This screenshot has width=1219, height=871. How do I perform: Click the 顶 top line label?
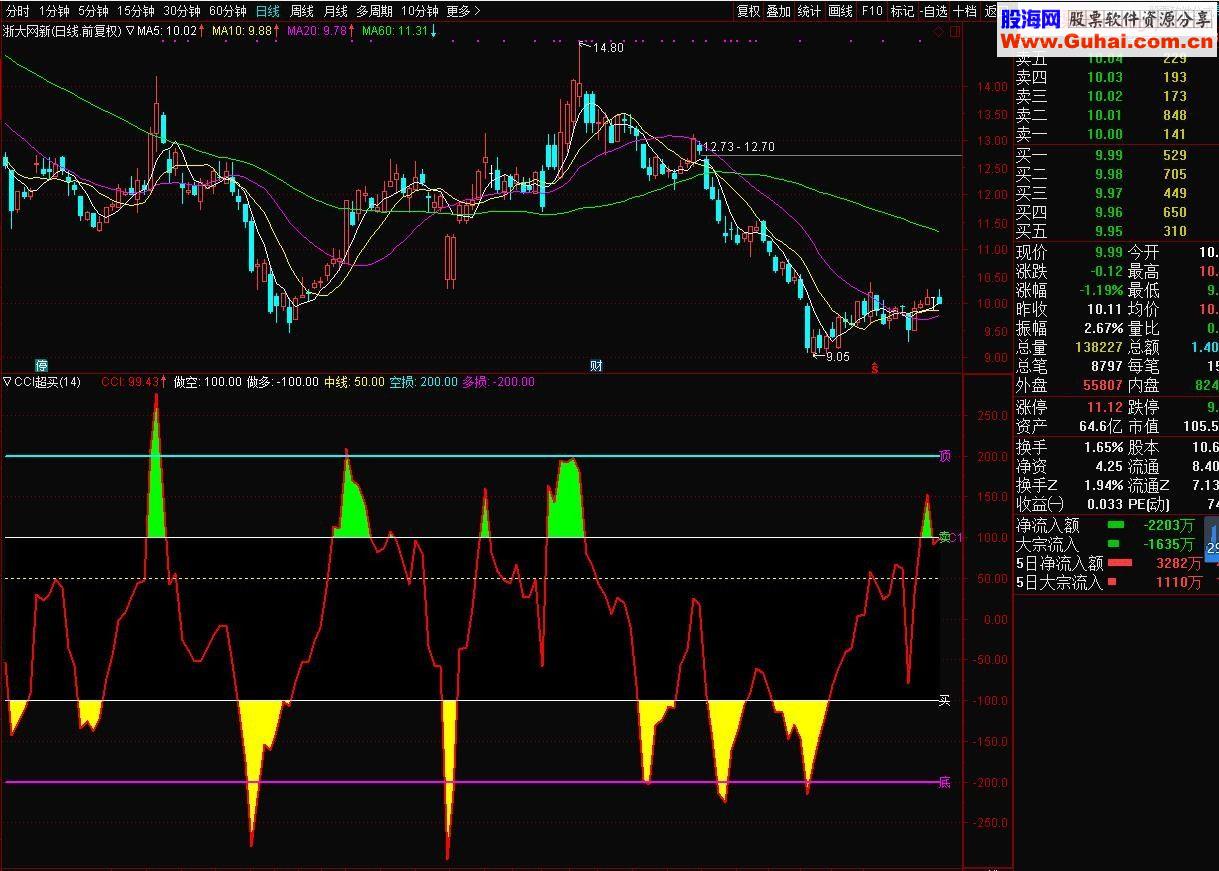pyautogui.click(x=944, y=457)
